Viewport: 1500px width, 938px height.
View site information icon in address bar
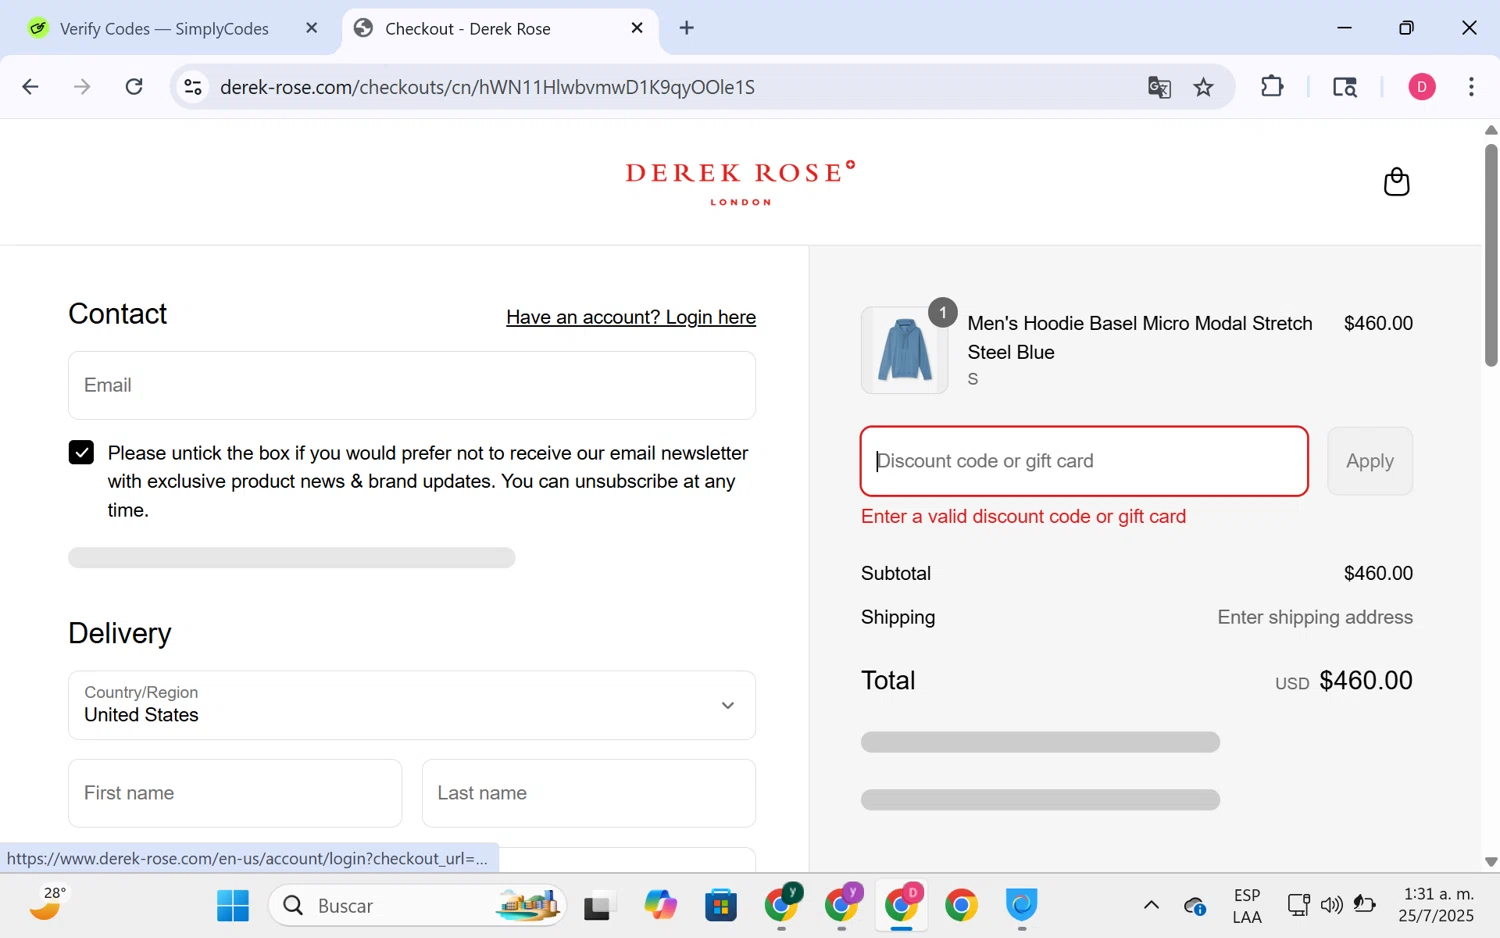(193, 87)
